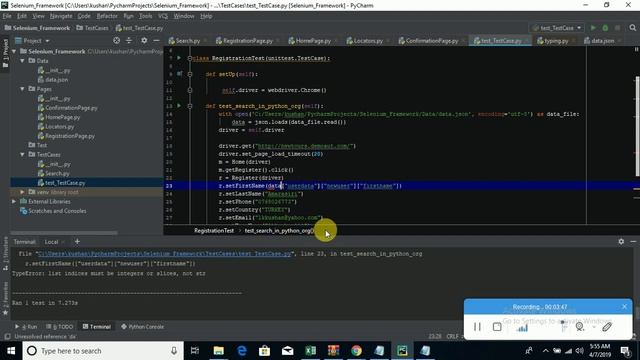Image resolution: width=640 pixels, height=360 pixels.
Task: Close the recording widget
Action: click(x=624, y=307)
